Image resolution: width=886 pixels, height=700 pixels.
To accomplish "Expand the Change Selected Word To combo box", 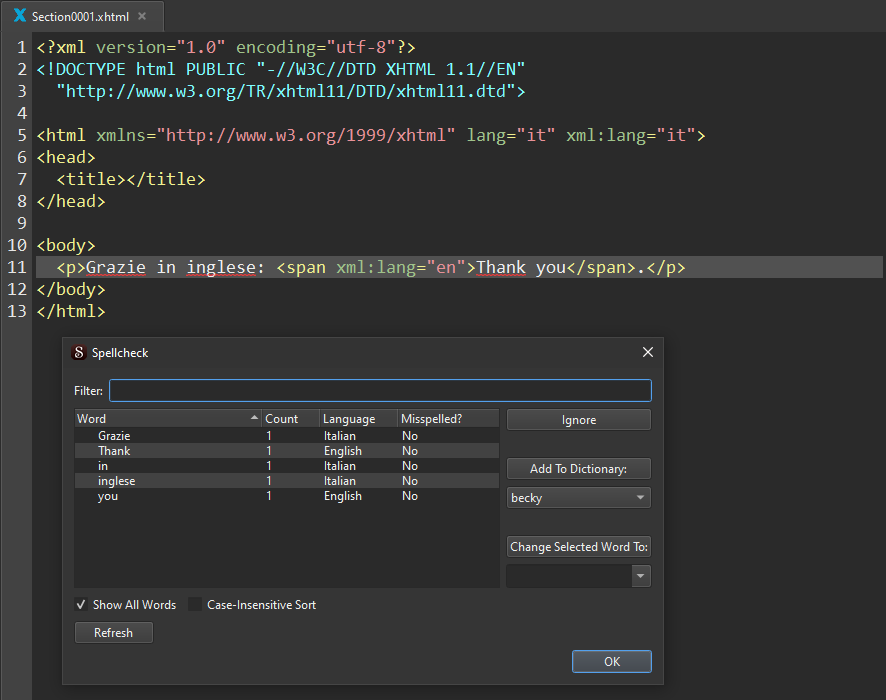I will click(640, 576).
